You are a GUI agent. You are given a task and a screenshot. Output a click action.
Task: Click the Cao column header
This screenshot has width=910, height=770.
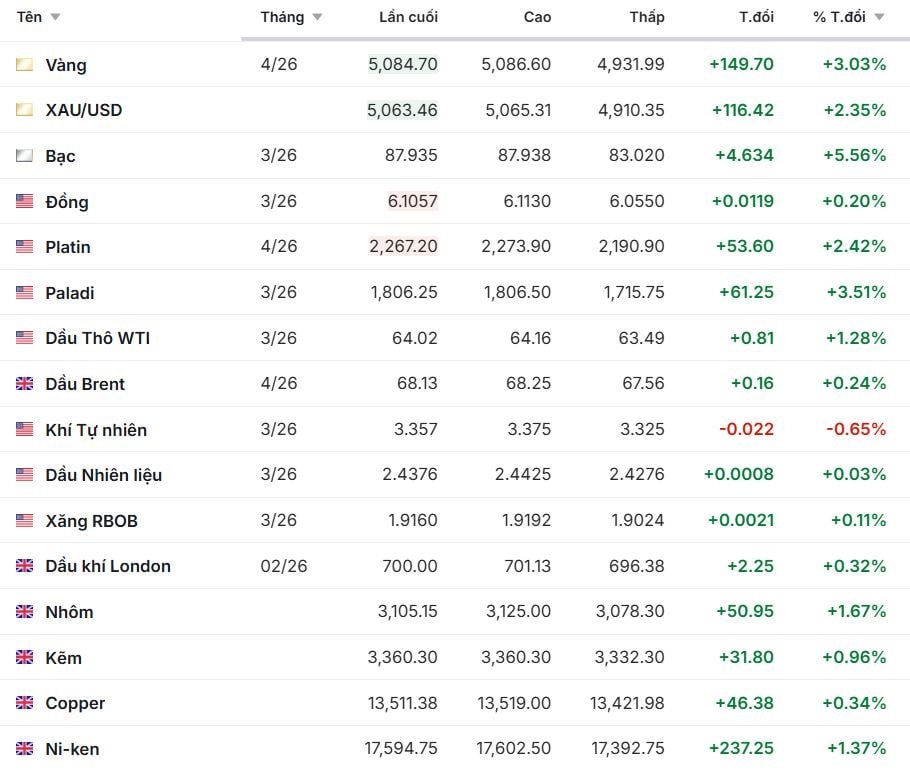537,17
